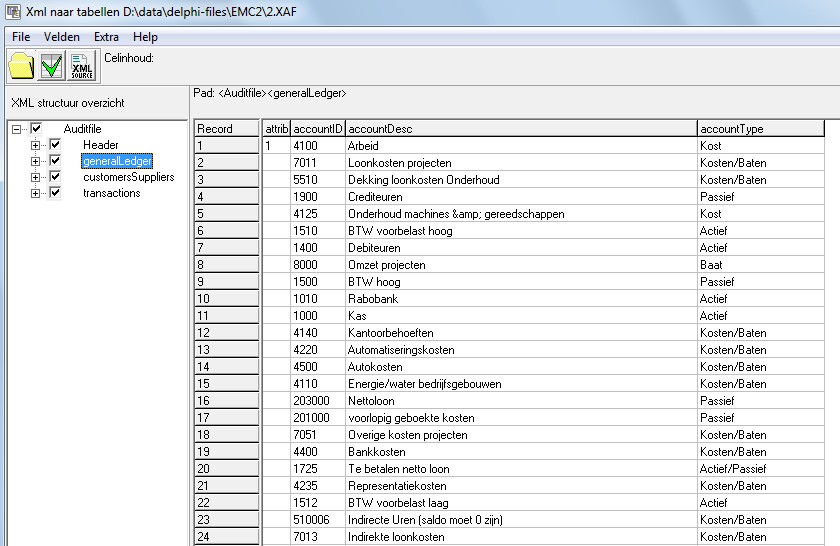Toggle the transactions checkbox

click(55, 193)
